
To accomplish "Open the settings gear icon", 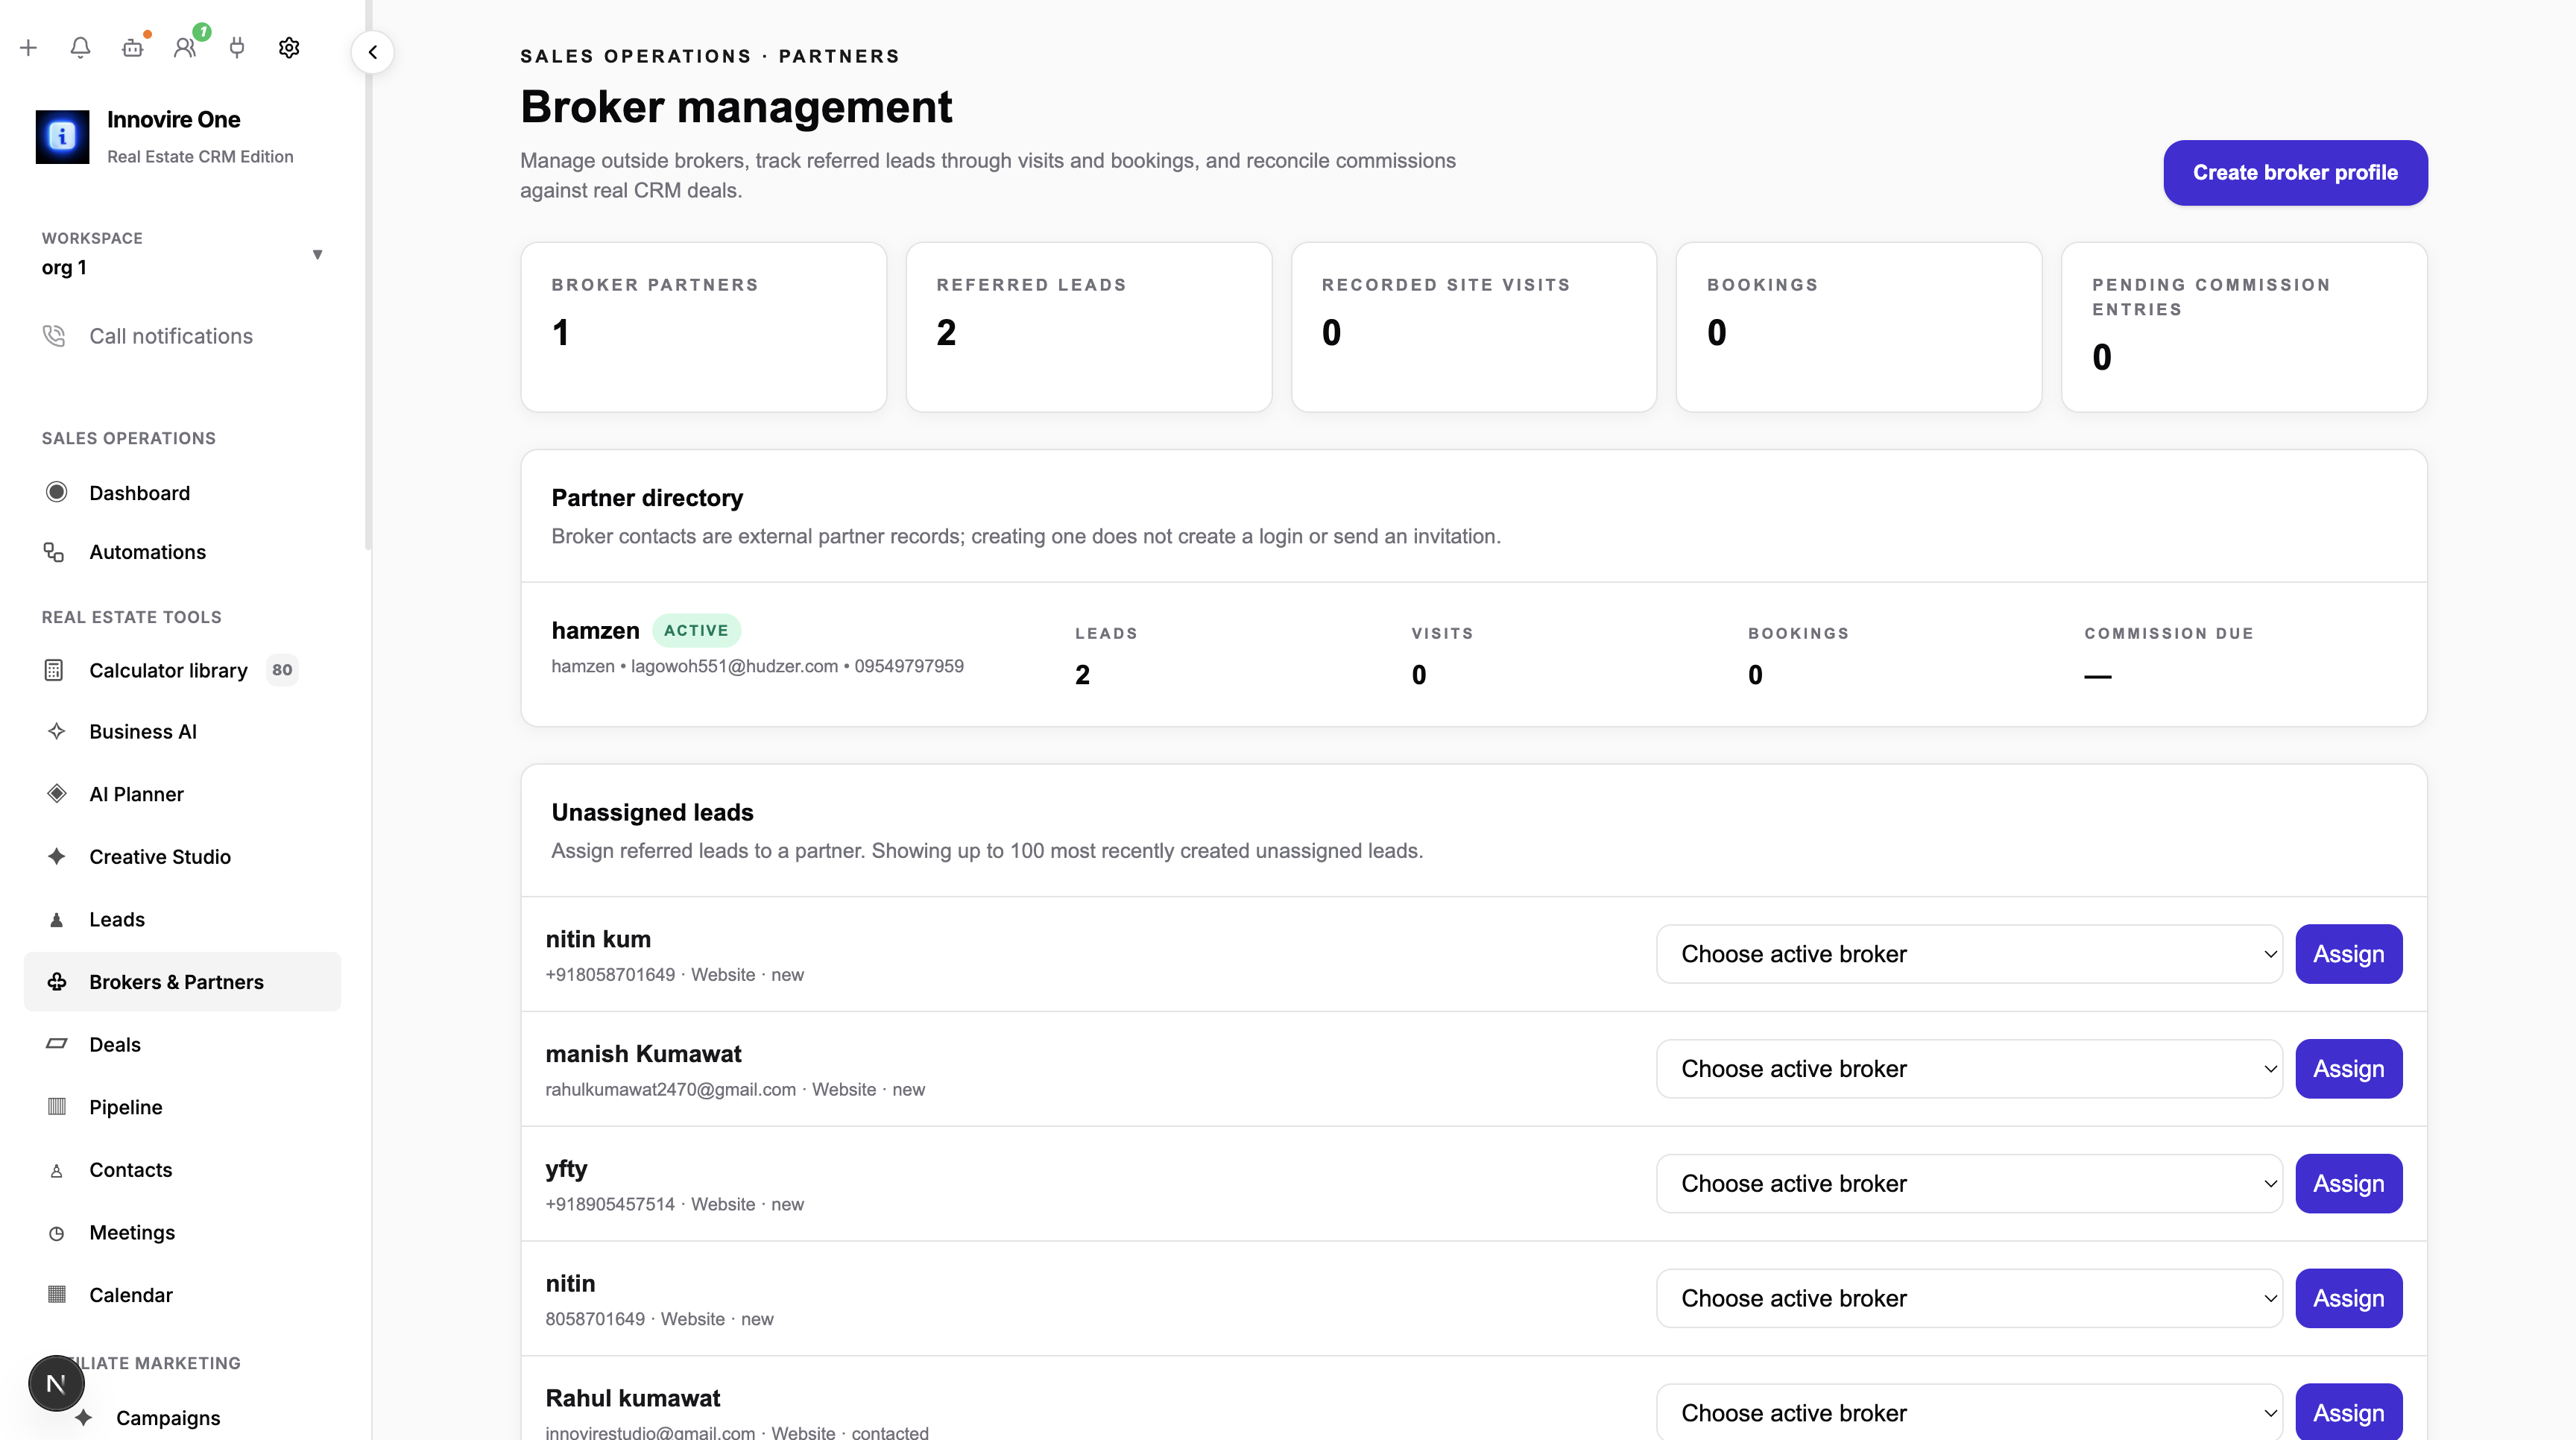I will pyautogui.click(x=289, y=47).
